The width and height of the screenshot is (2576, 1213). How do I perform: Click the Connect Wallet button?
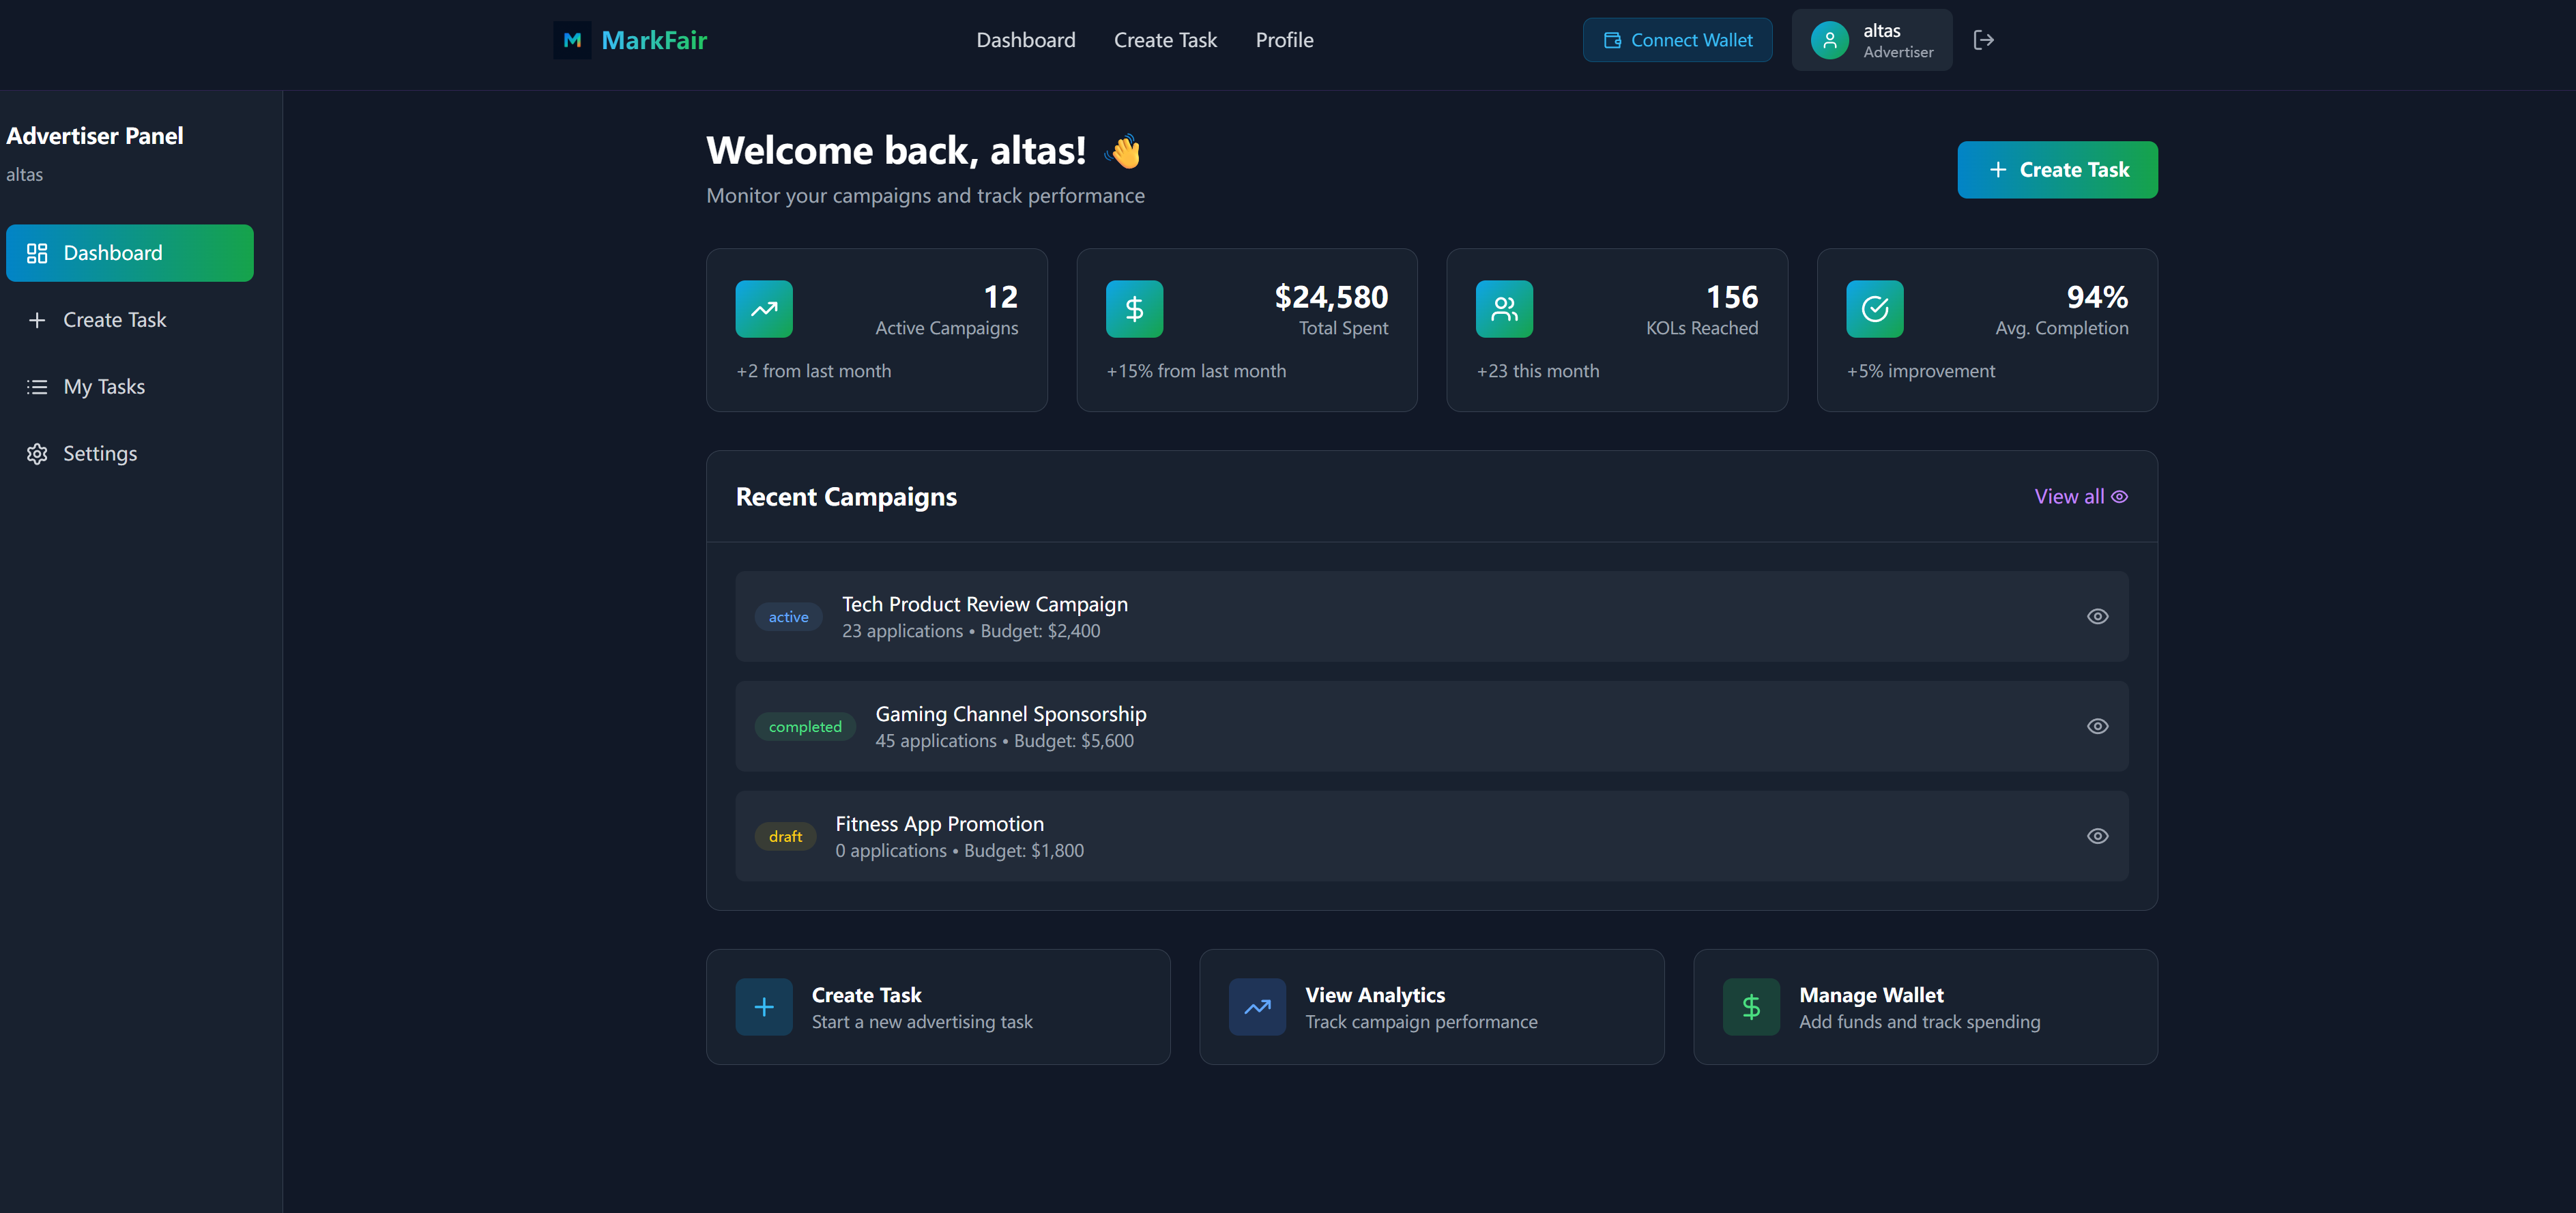click(x=1677, y=40)
